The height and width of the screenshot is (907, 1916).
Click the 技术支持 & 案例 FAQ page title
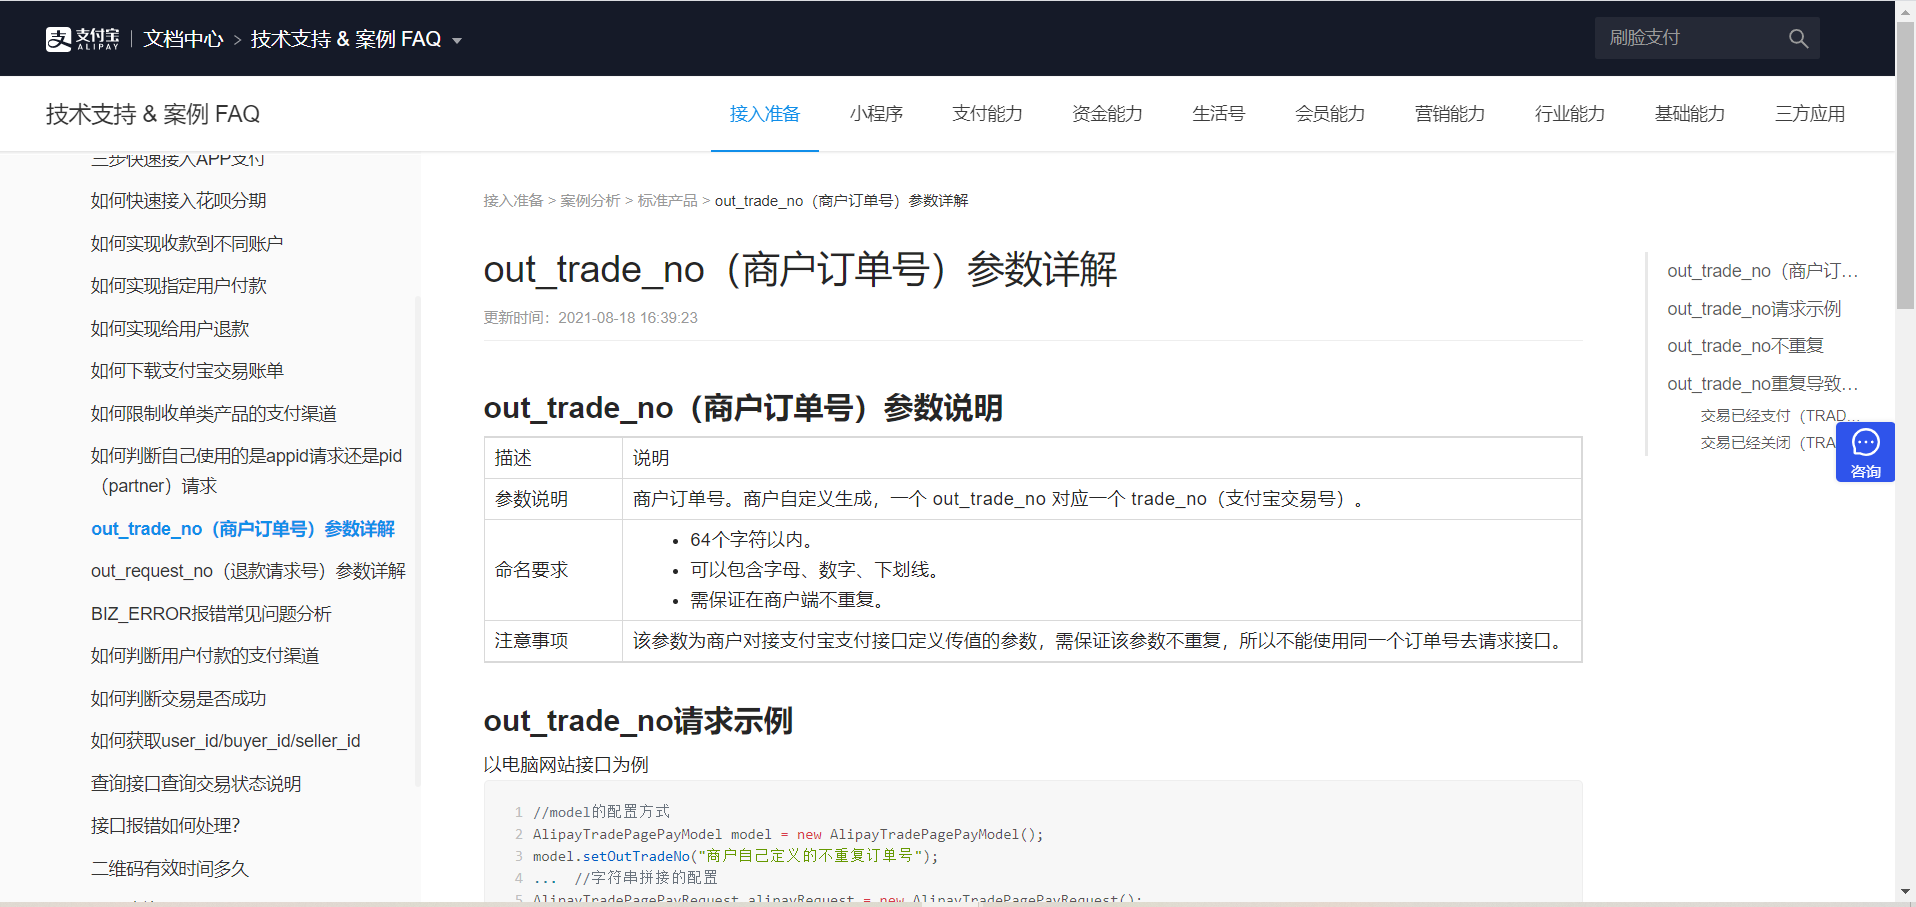coord(153,114)
